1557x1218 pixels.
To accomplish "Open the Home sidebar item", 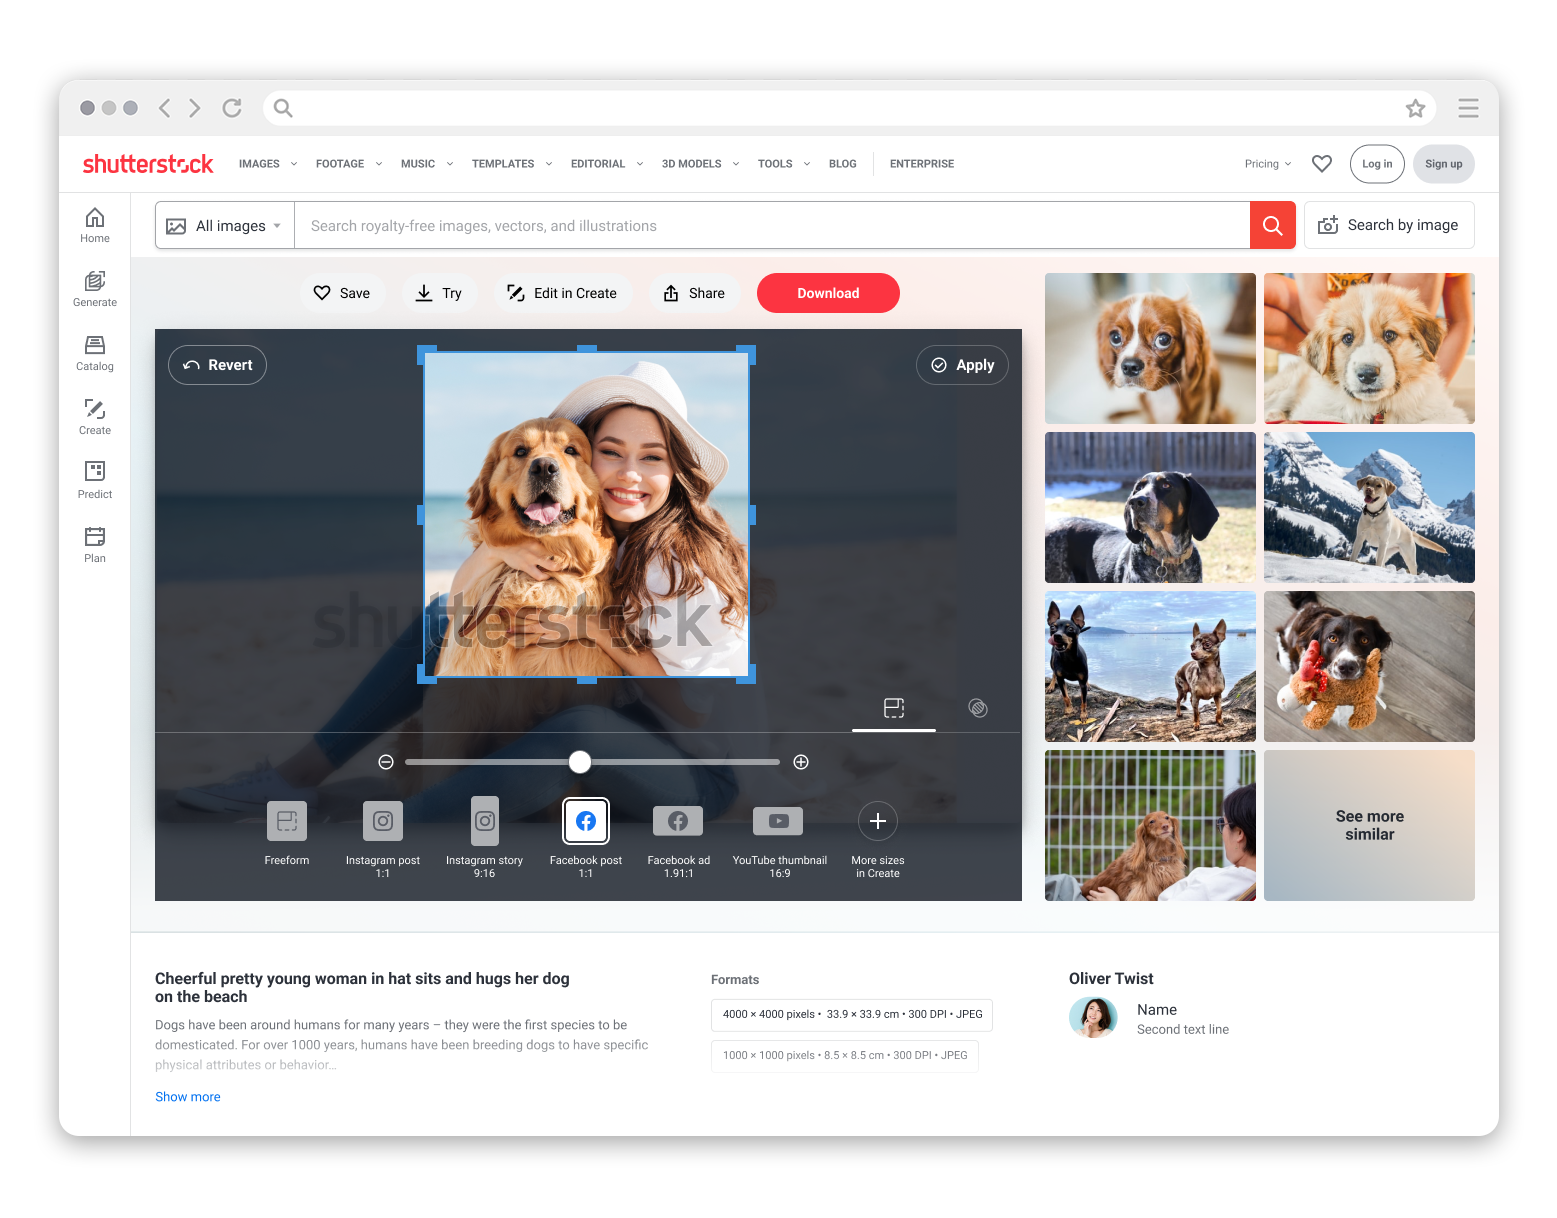I will tap(95, 225).
